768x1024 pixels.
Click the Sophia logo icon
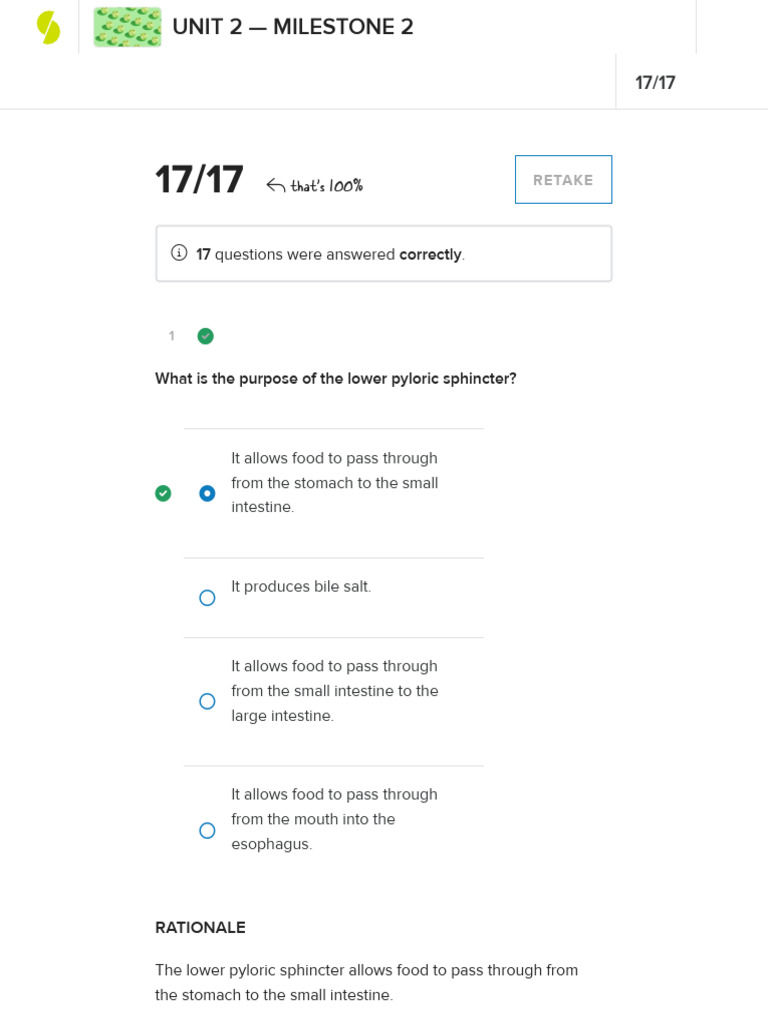pyautogui.click(x=48, y=27)
